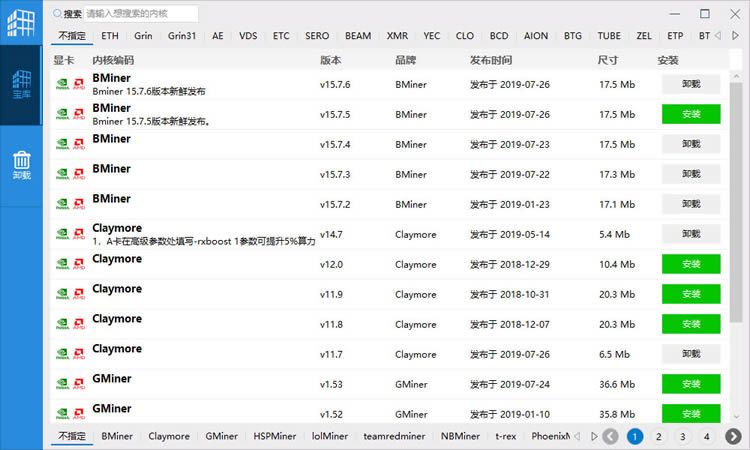Focus the kernel search input field

[141, 13]
